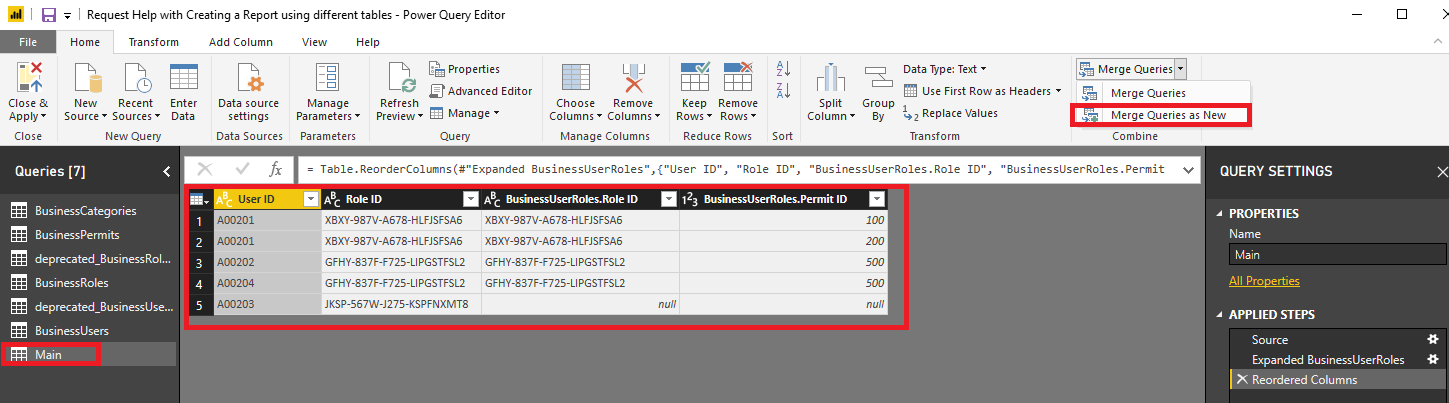Change the User ID column type icon
Image resolution: width=1449 pixels, height=403 pixels.
[225, 199]
